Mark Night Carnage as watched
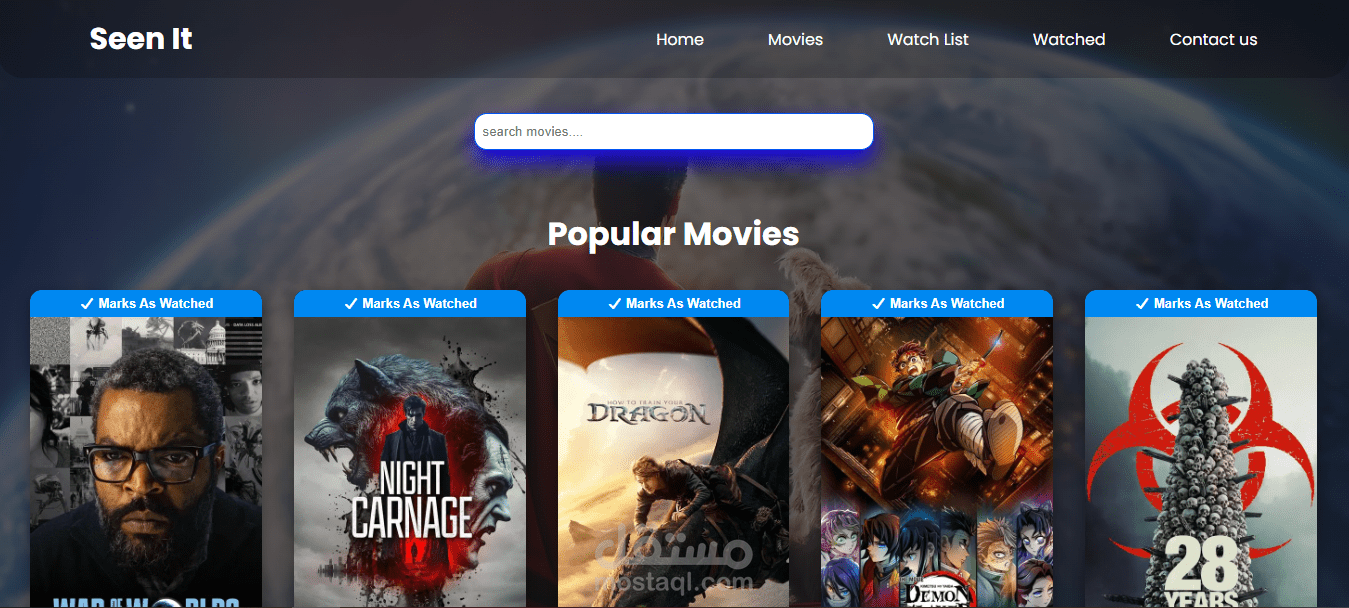The height and width of the screenshot is (608, 1349). coord(410,303)
